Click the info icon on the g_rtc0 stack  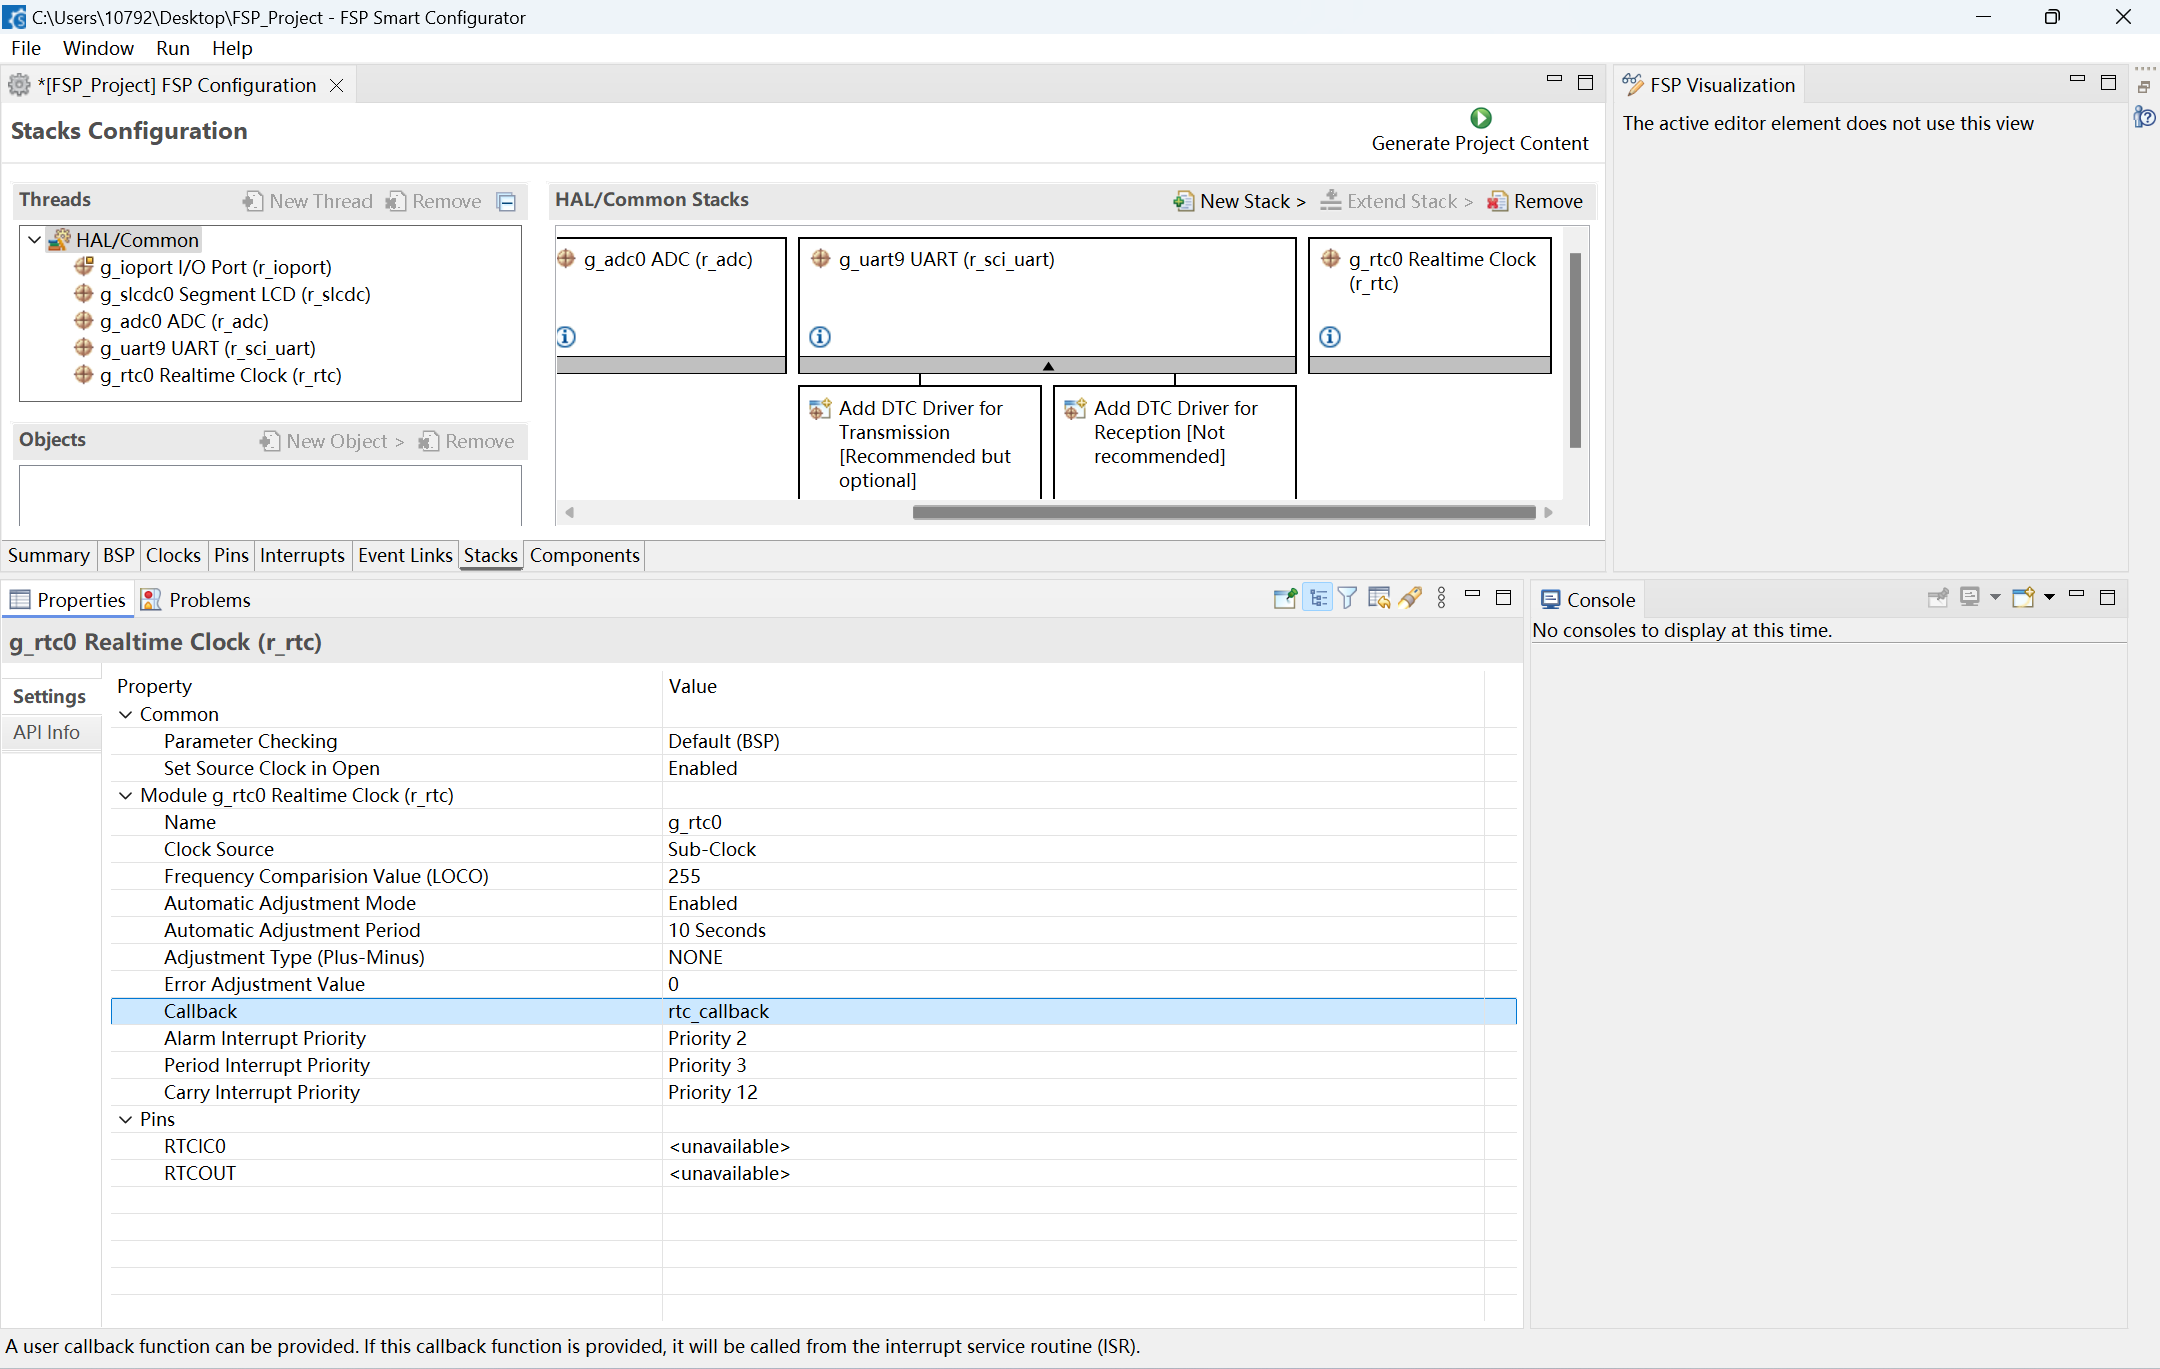1330,337
